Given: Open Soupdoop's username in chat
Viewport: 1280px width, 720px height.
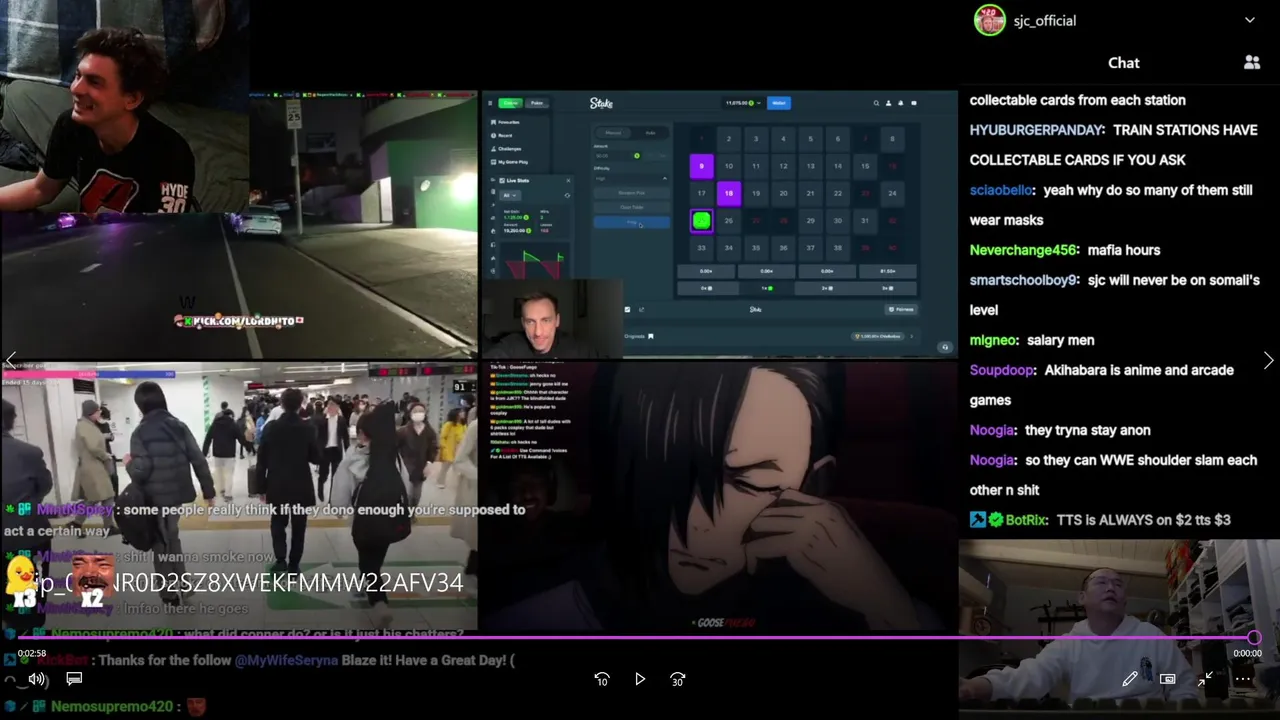Looking at the screenshot, I should click(1002, 370).
